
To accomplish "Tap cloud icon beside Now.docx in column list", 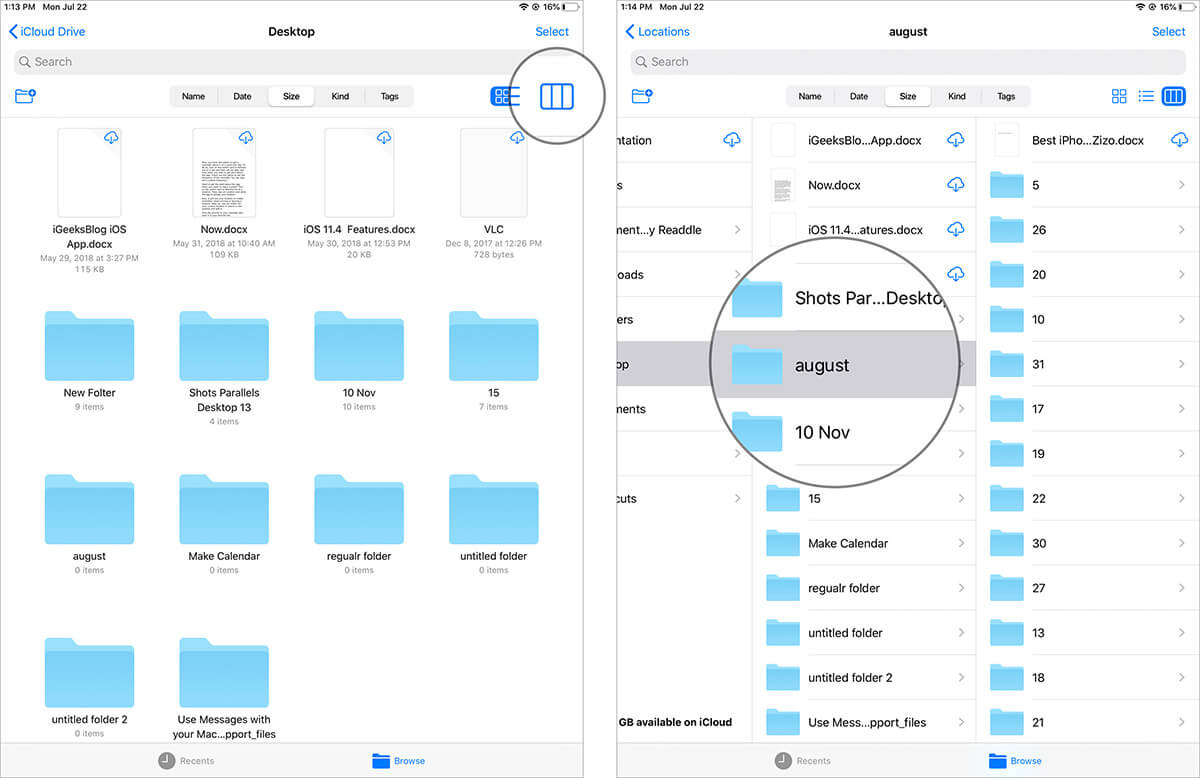I will coord(956,185).
